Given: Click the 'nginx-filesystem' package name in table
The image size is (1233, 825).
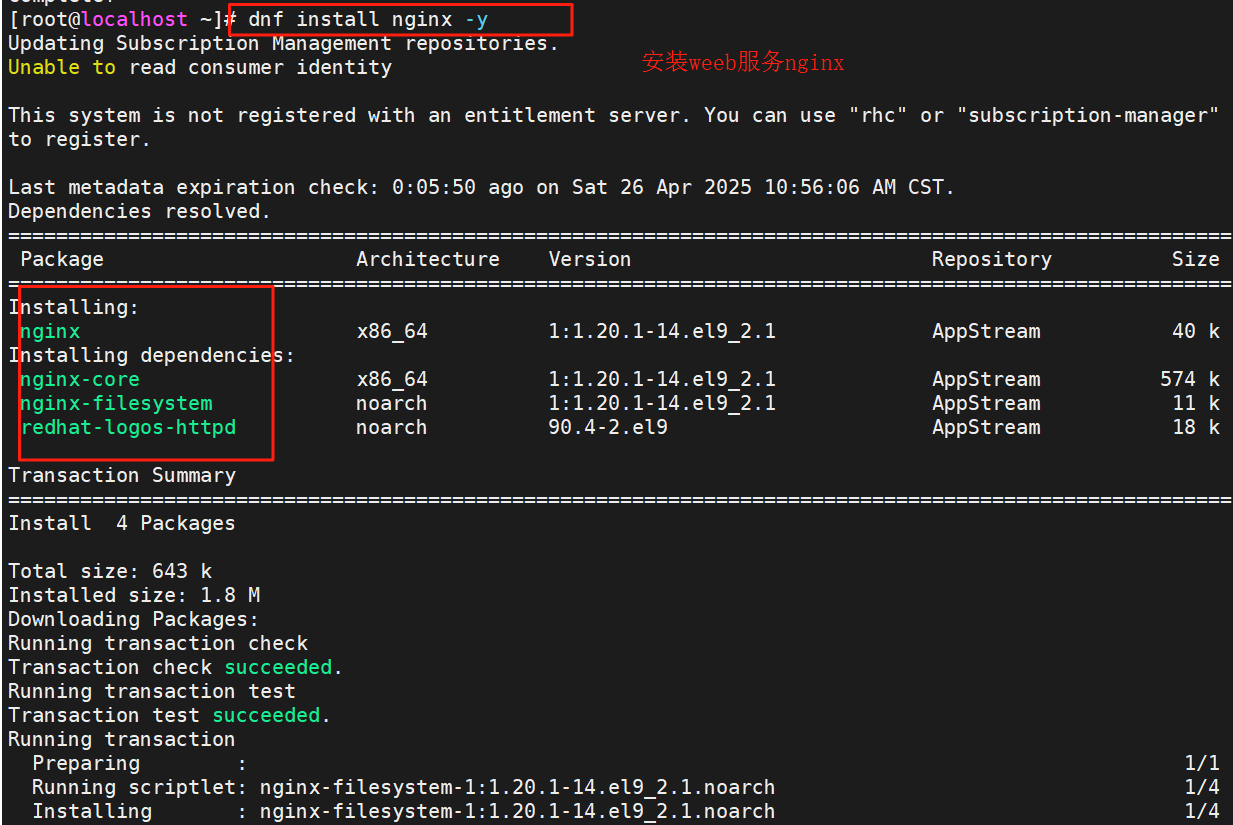Looking at the screenshot, I should coord(116,403).
